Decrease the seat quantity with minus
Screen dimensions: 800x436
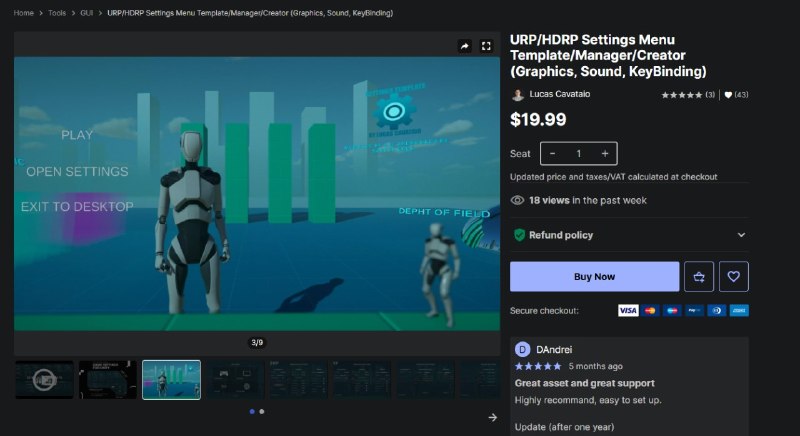coord(553,153)
